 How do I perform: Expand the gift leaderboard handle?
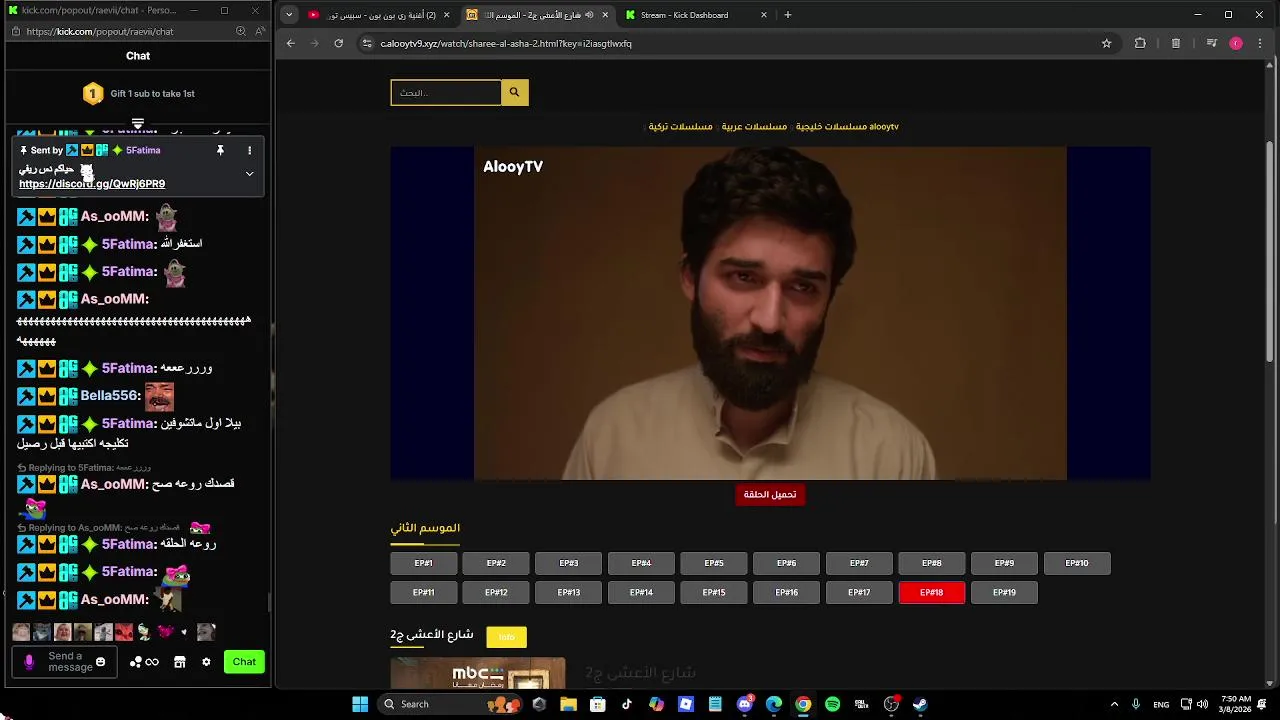tap(138, 124)
